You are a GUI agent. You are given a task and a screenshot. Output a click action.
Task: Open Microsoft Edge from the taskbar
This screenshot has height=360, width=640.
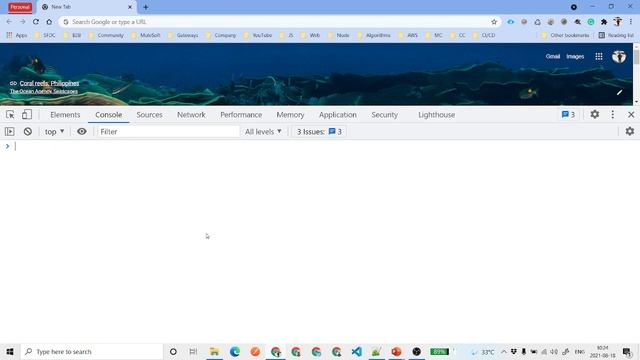(x=235, y=351)
